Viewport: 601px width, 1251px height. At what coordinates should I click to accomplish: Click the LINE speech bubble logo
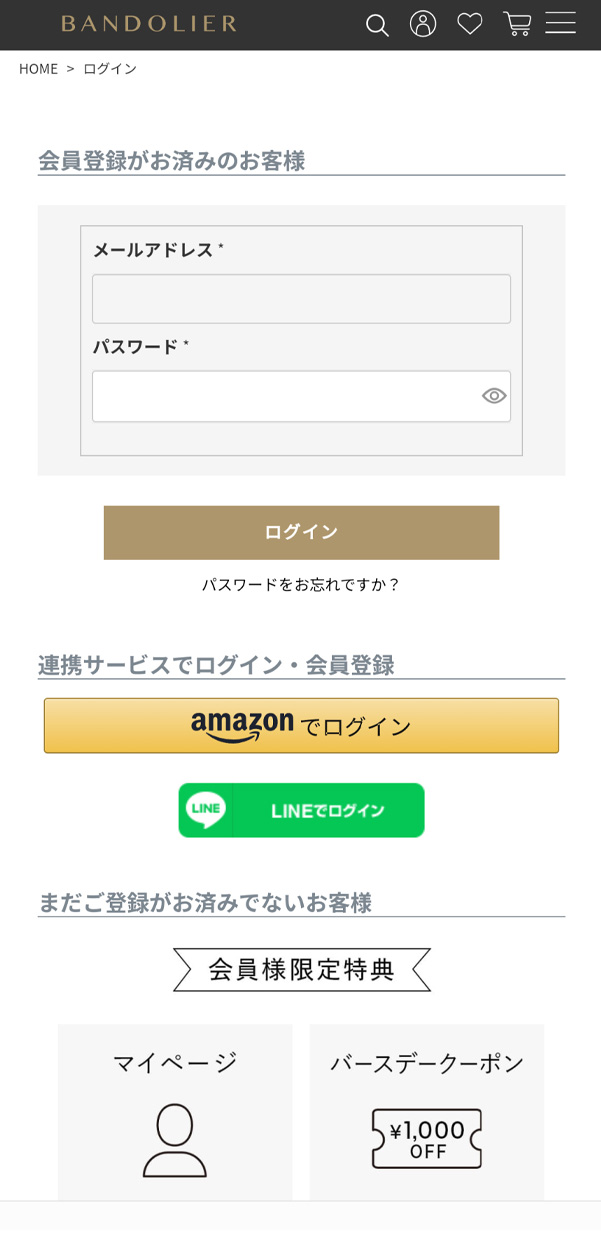click(x=206, y=810)
